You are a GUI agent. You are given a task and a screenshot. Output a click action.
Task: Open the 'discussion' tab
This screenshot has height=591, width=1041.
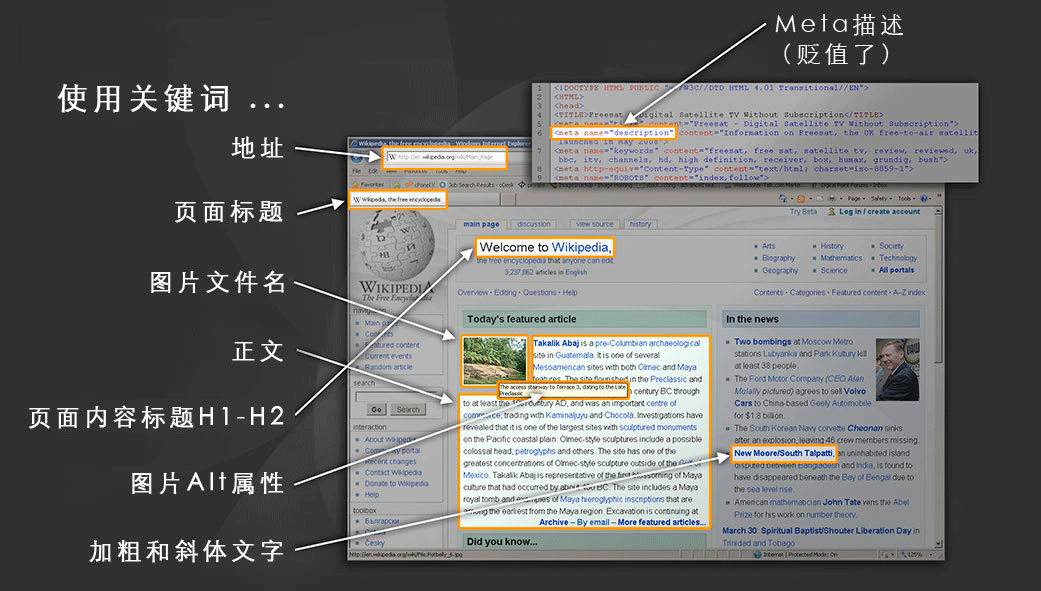click(534, 224)
